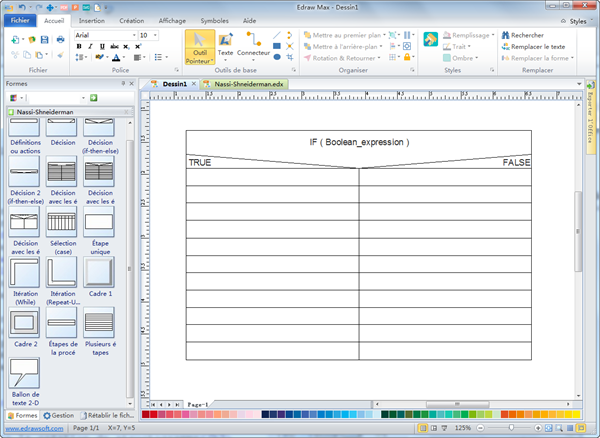The height and width of the screenshot is (438, 600).
Task: Click the Texte tool icon
Action: pyautogui.click(x=226, y=46)
